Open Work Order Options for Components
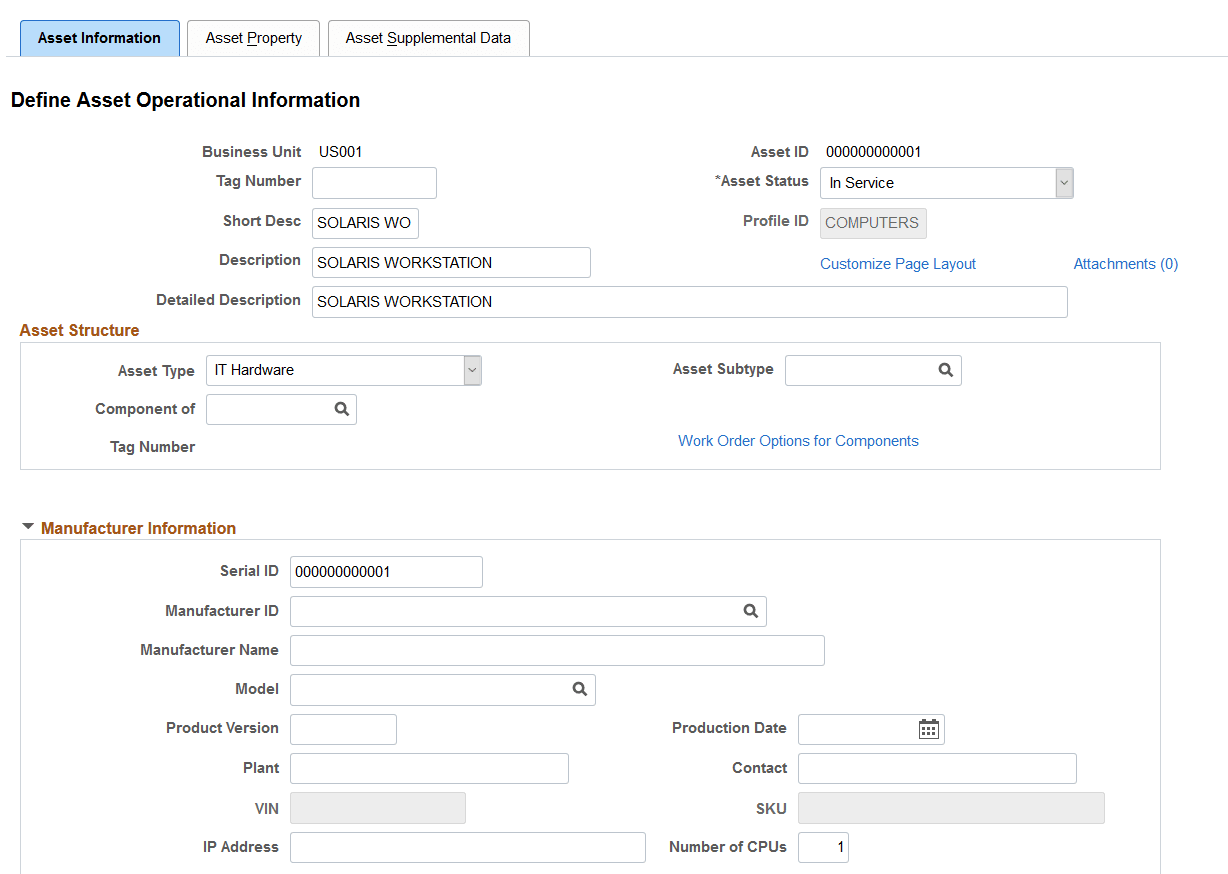The width and height of the screenshot is (1228, 874). pos(798,440)
